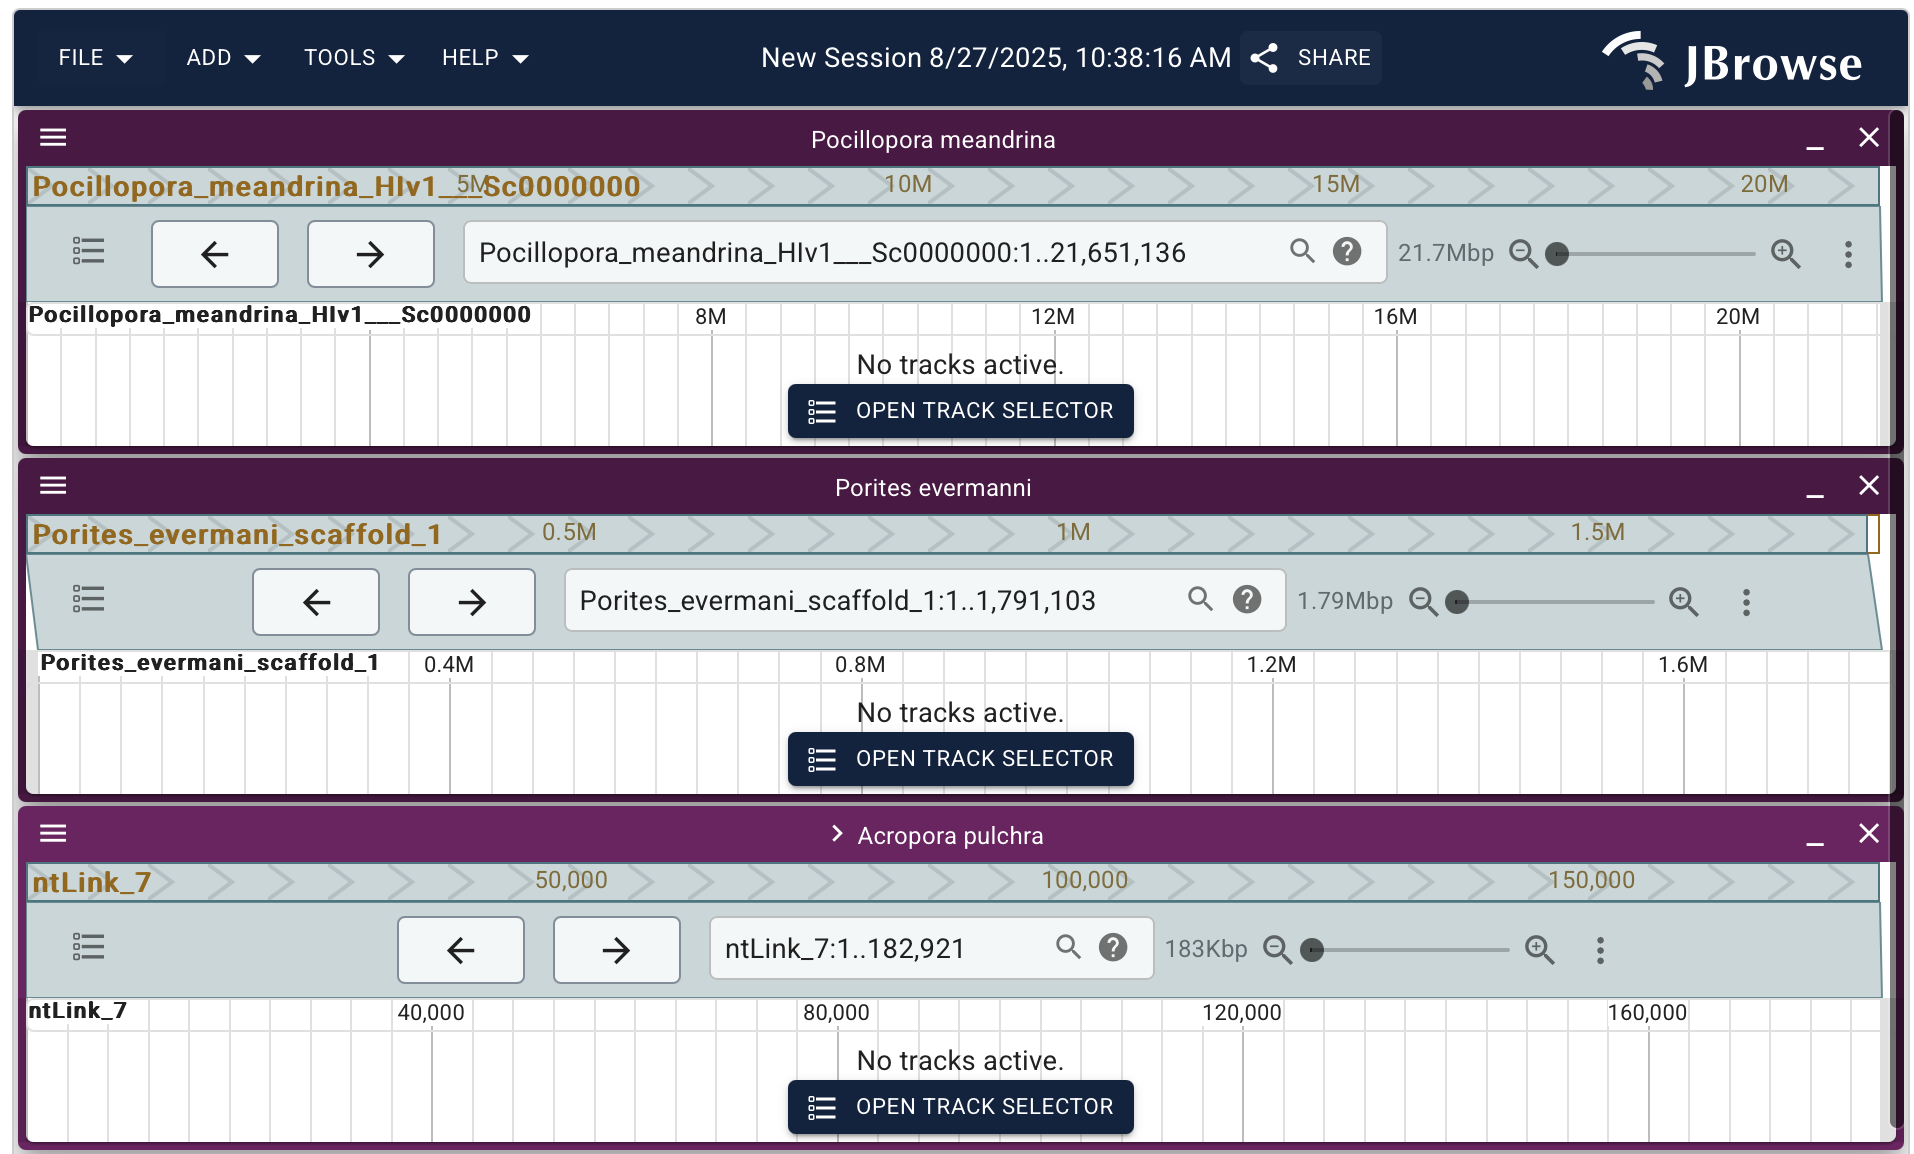Viewport: 1914px width, 1154px height.
Task: Click the zoom slider in Porites toolbar
Action: pyautogui.click(x=1554, y=602)
